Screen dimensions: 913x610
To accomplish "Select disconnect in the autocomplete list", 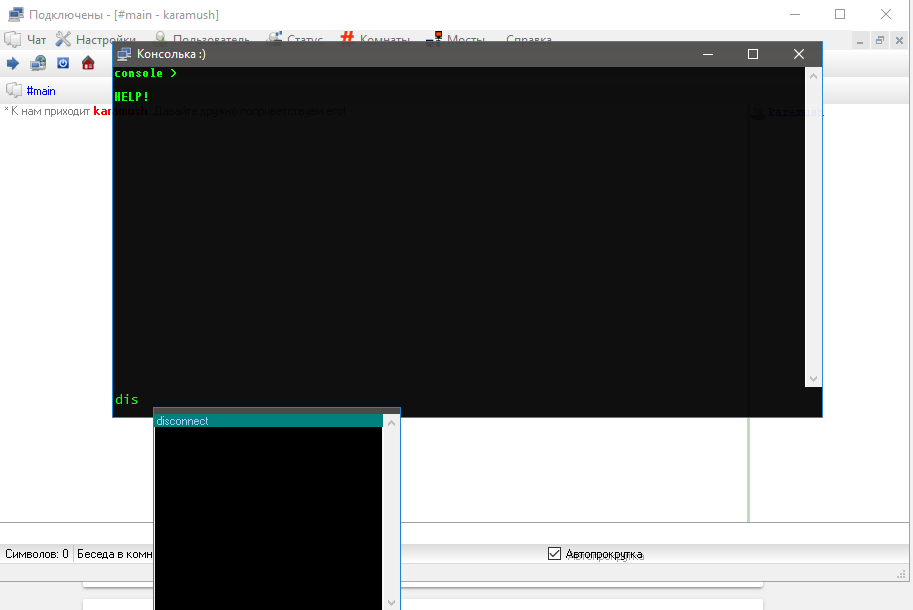I will pos(268,421).
